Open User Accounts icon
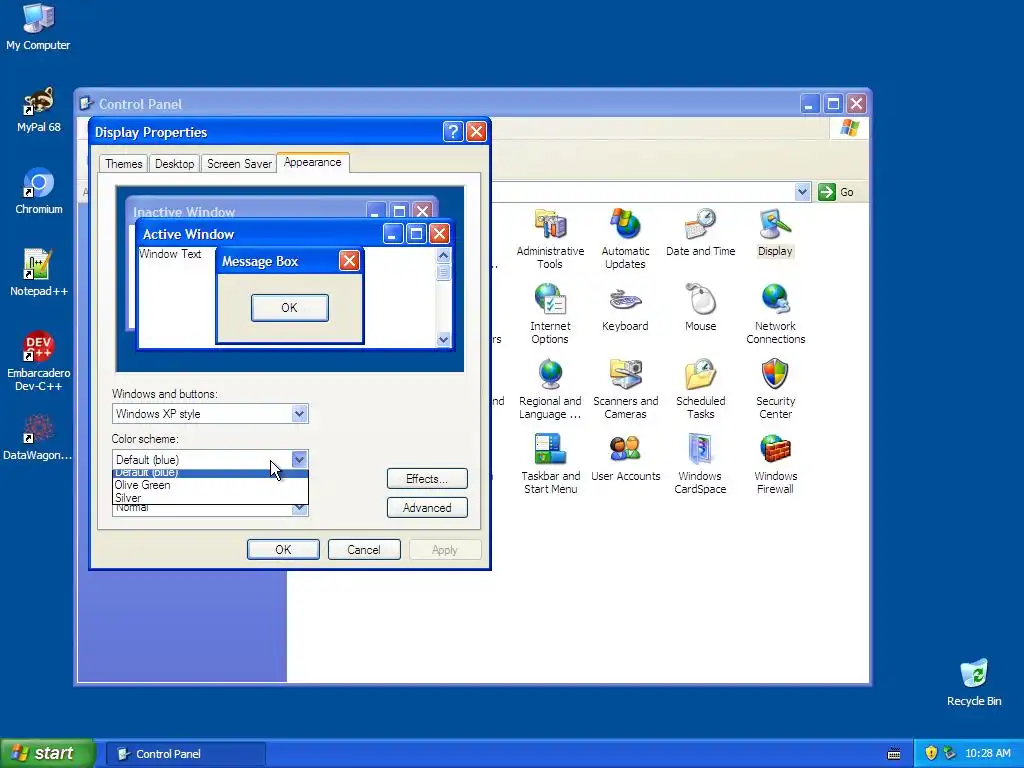 pos(625,458)
